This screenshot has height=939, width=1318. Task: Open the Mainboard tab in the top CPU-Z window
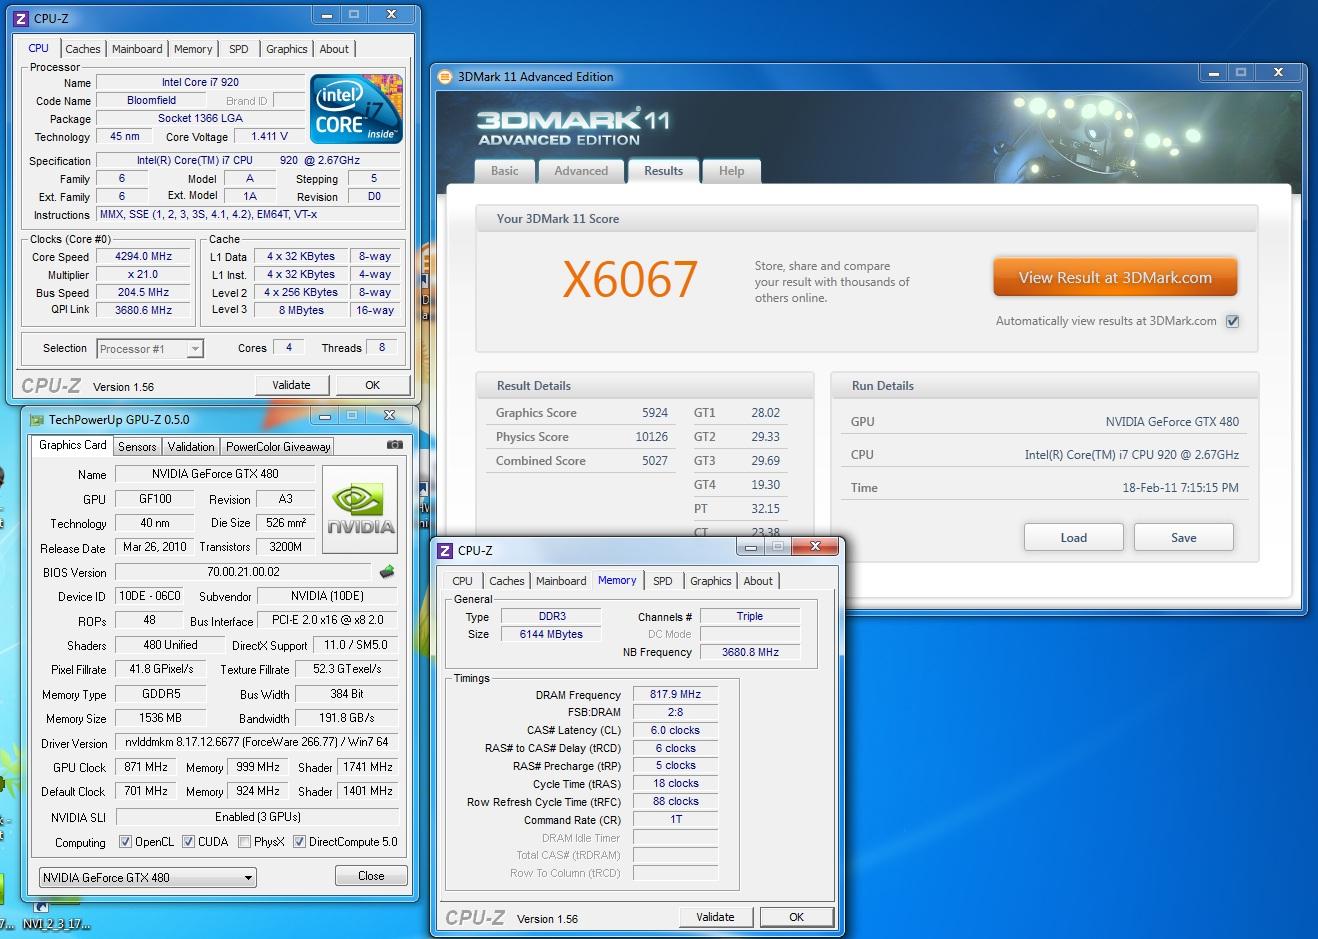(x=137, y=49)
